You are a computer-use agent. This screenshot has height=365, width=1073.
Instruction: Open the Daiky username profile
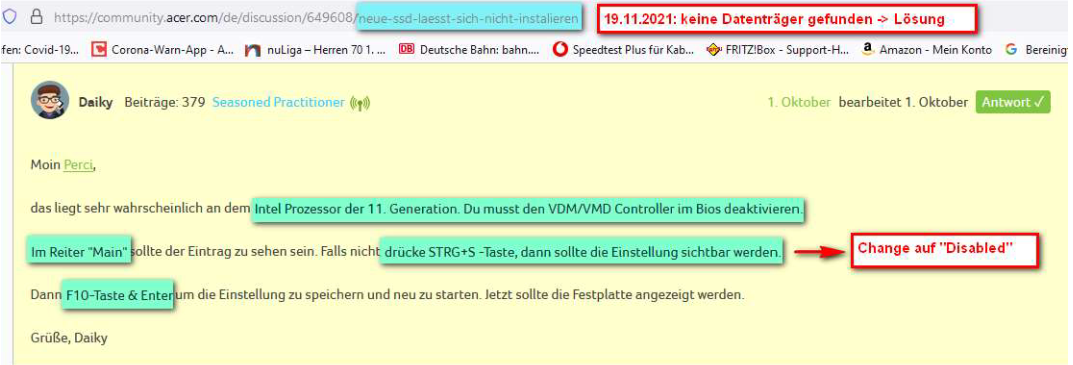96,103
